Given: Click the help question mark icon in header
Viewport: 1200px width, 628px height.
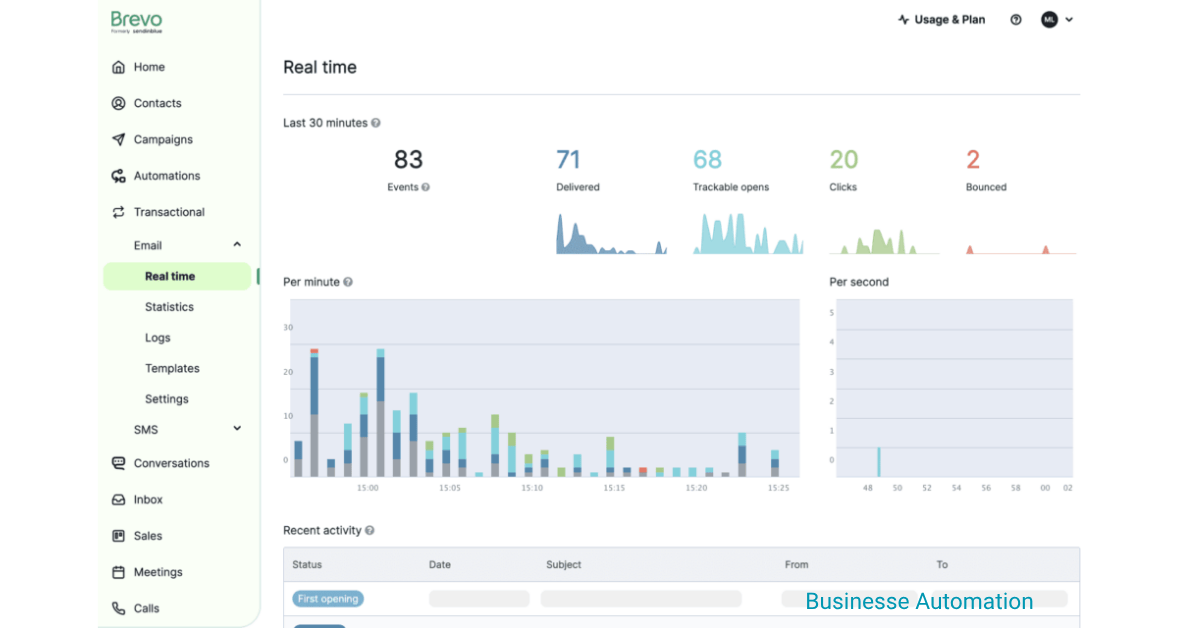Looking at the screenshot, I should pyautogui.click(x=1016, y=19).
